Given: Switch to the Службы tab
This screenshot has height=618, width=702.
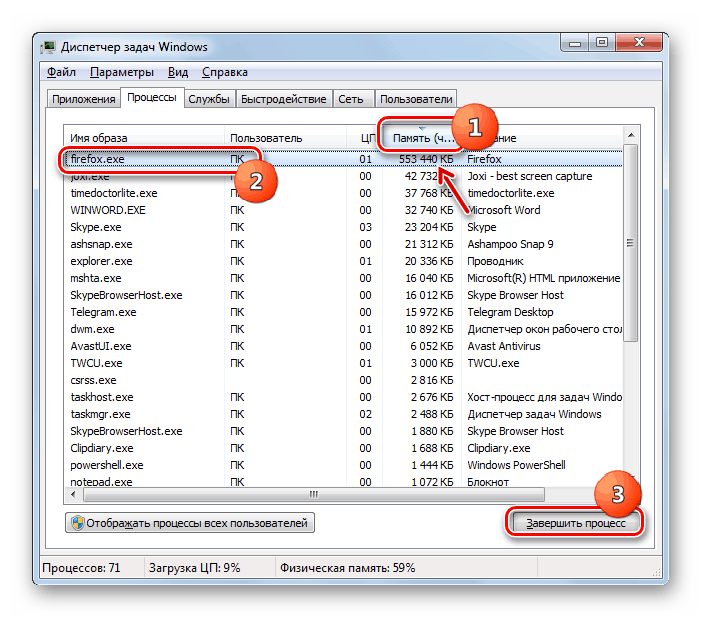Looking at the screenshot, I should click(x=209, y=99).
